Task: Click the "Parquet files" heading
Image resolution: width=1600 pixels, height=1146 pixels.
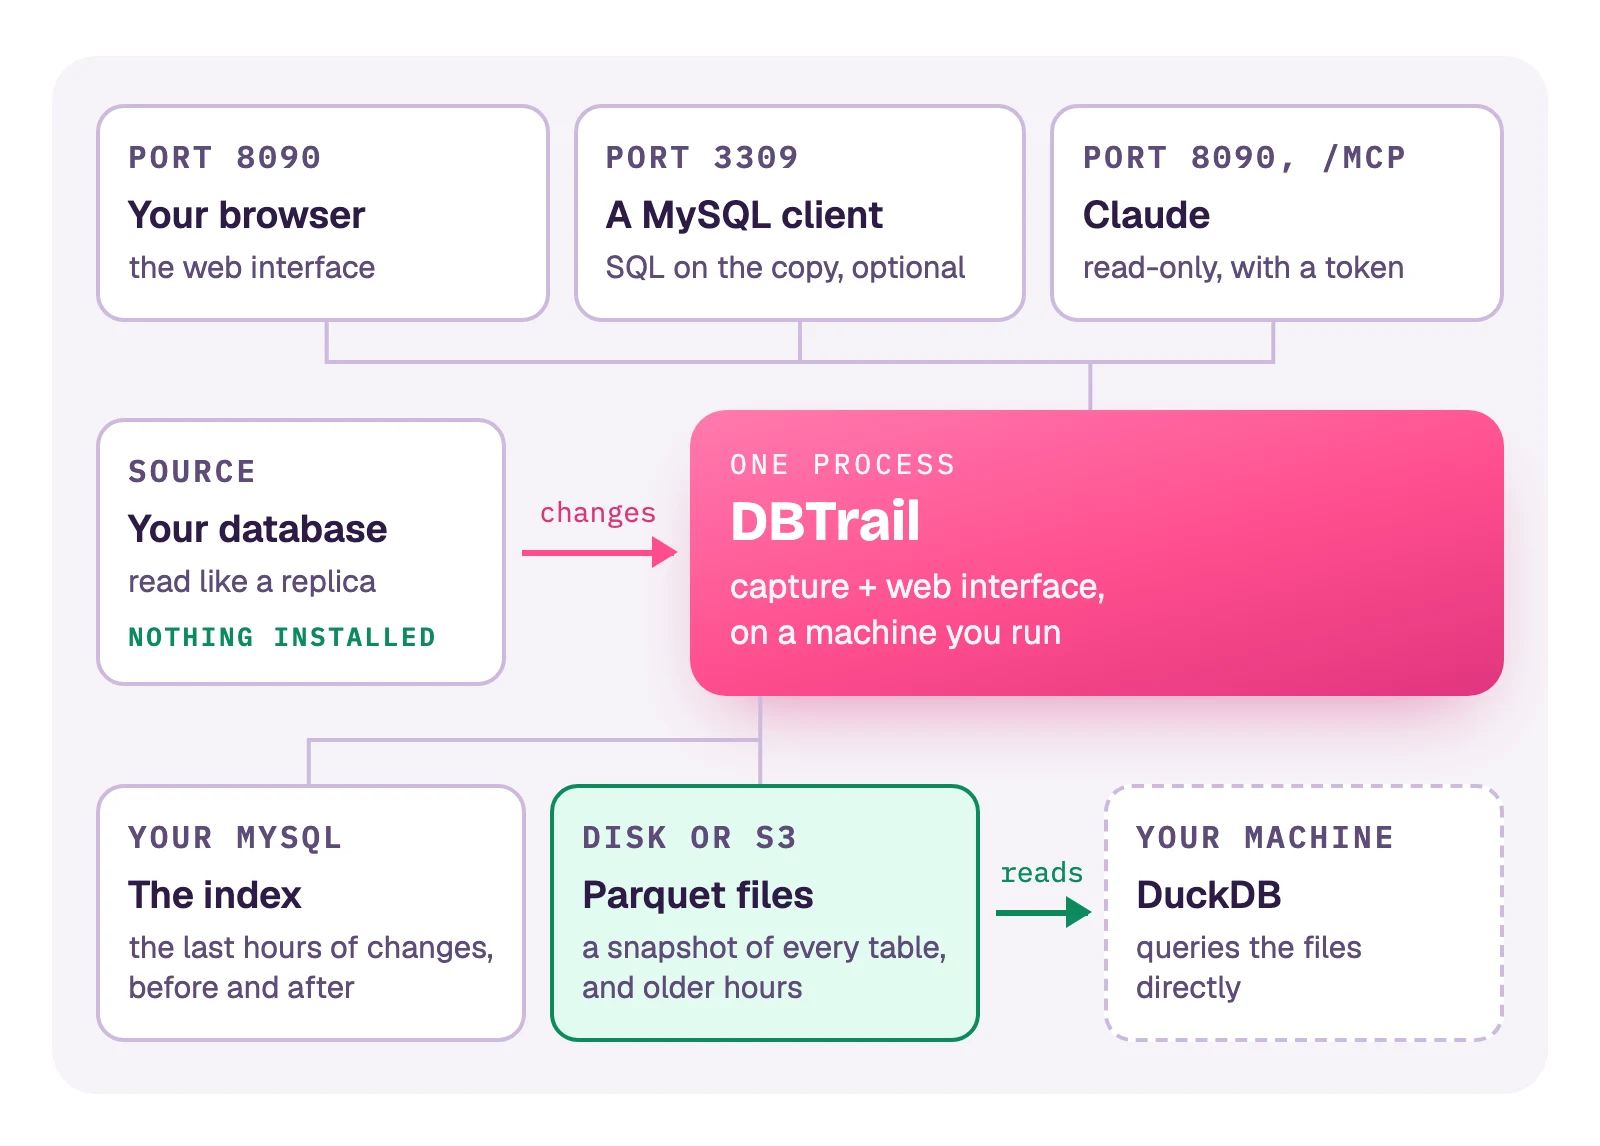Action: click(x=697, y=895)
